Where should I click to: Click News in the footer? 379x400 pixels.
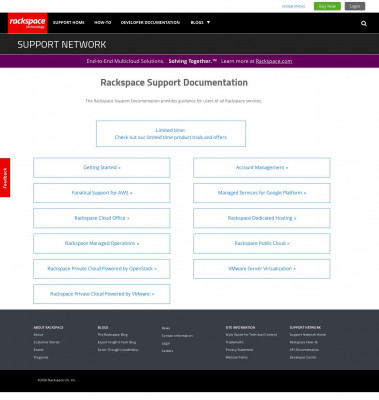[166, 328]
